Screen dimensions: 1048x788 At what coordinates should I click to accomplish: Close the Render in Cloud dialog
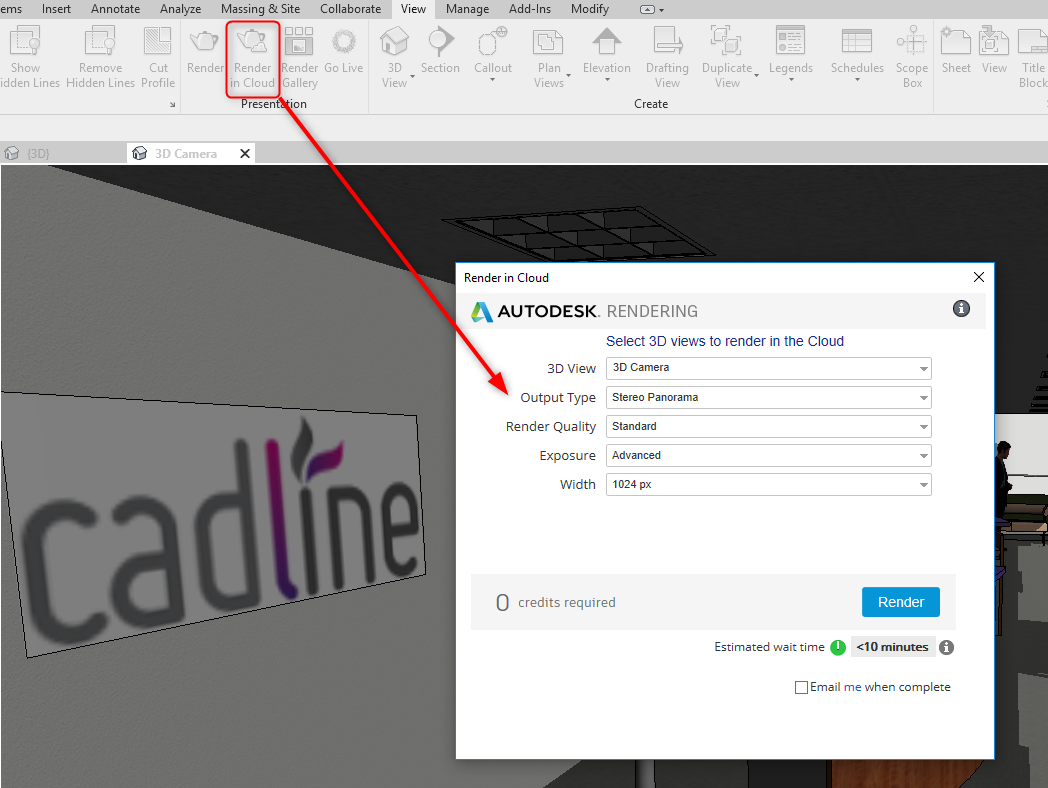(978, 277)
